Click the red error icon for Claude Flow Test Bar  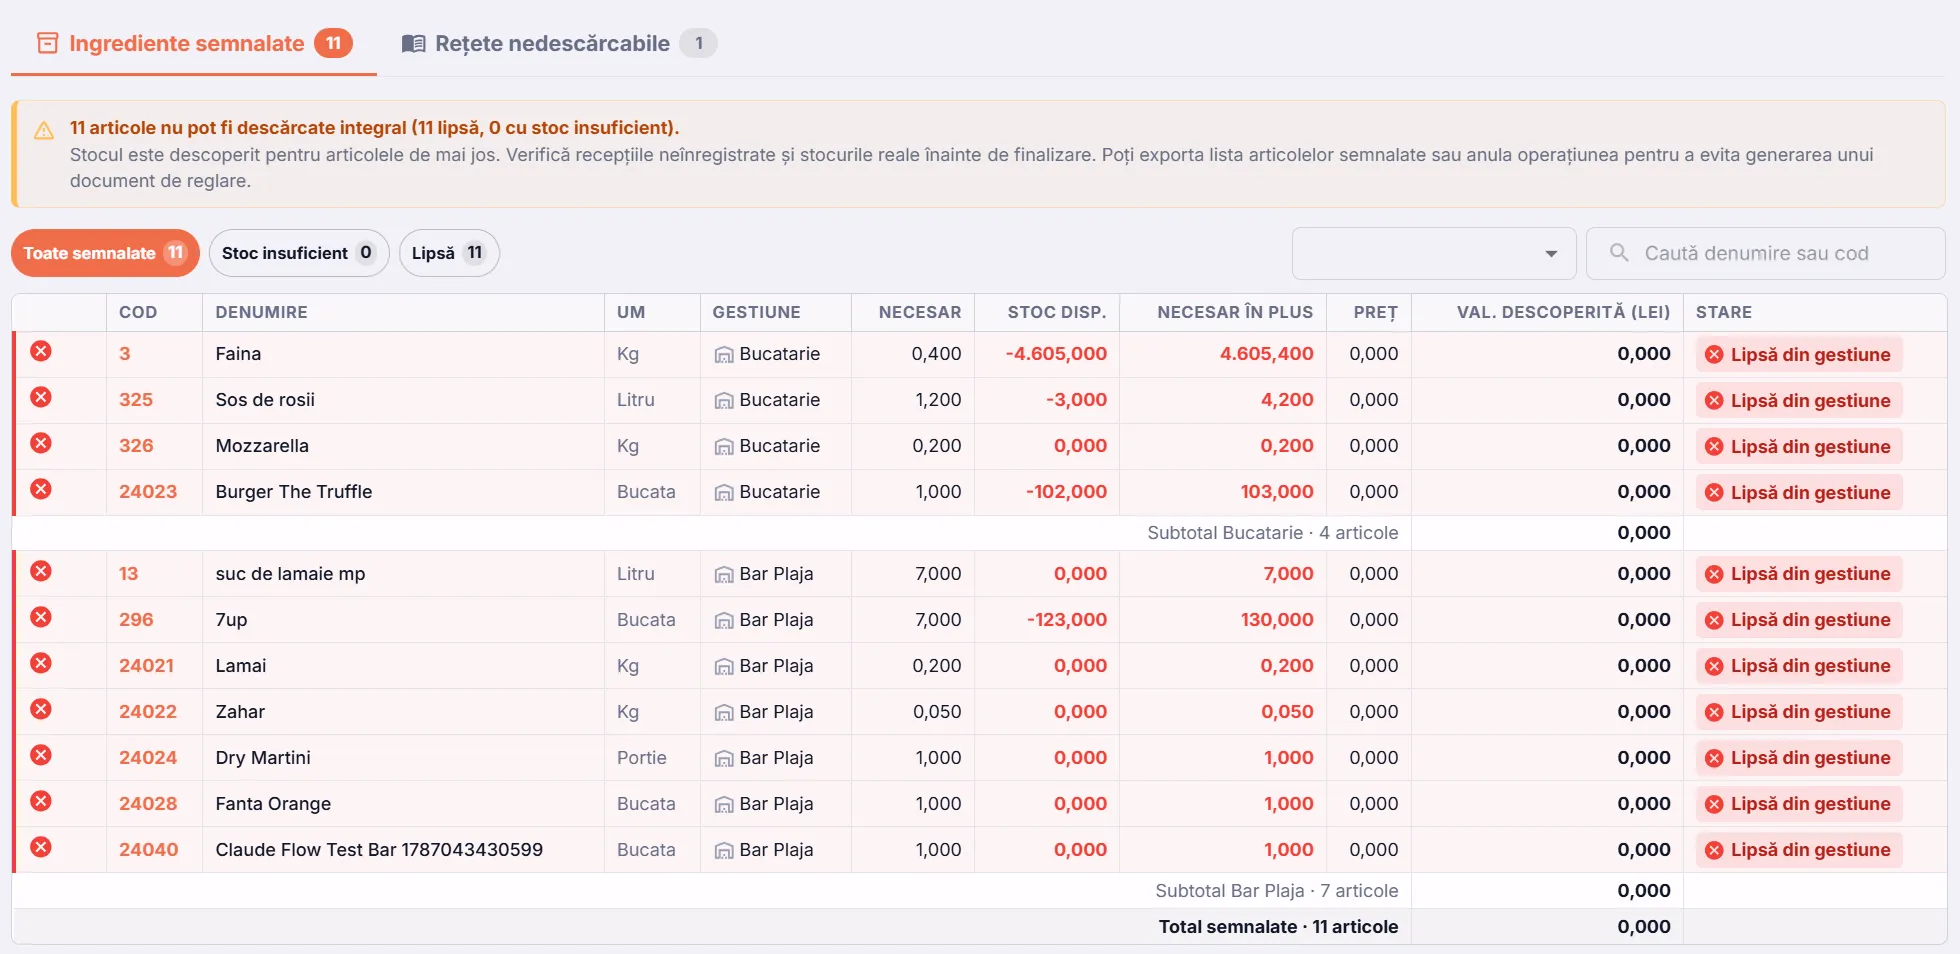click(41, 847)
